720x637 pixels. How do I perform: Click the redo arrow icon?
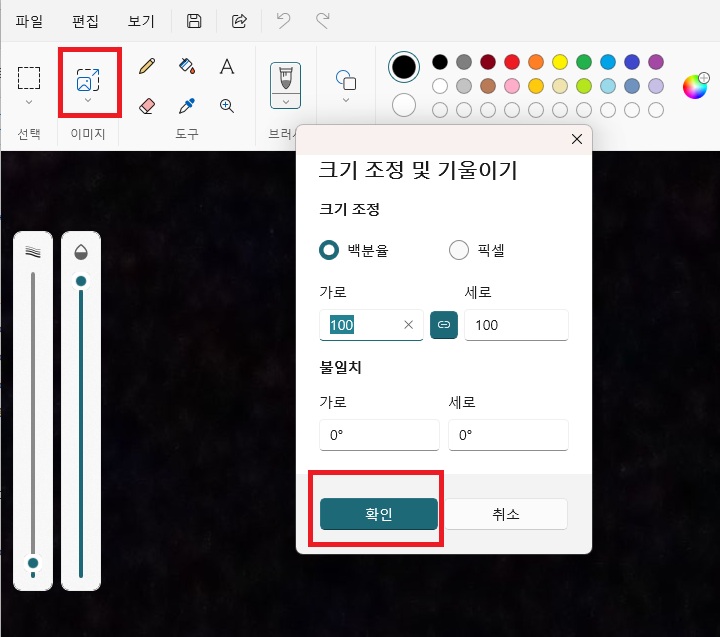point(322,21)
